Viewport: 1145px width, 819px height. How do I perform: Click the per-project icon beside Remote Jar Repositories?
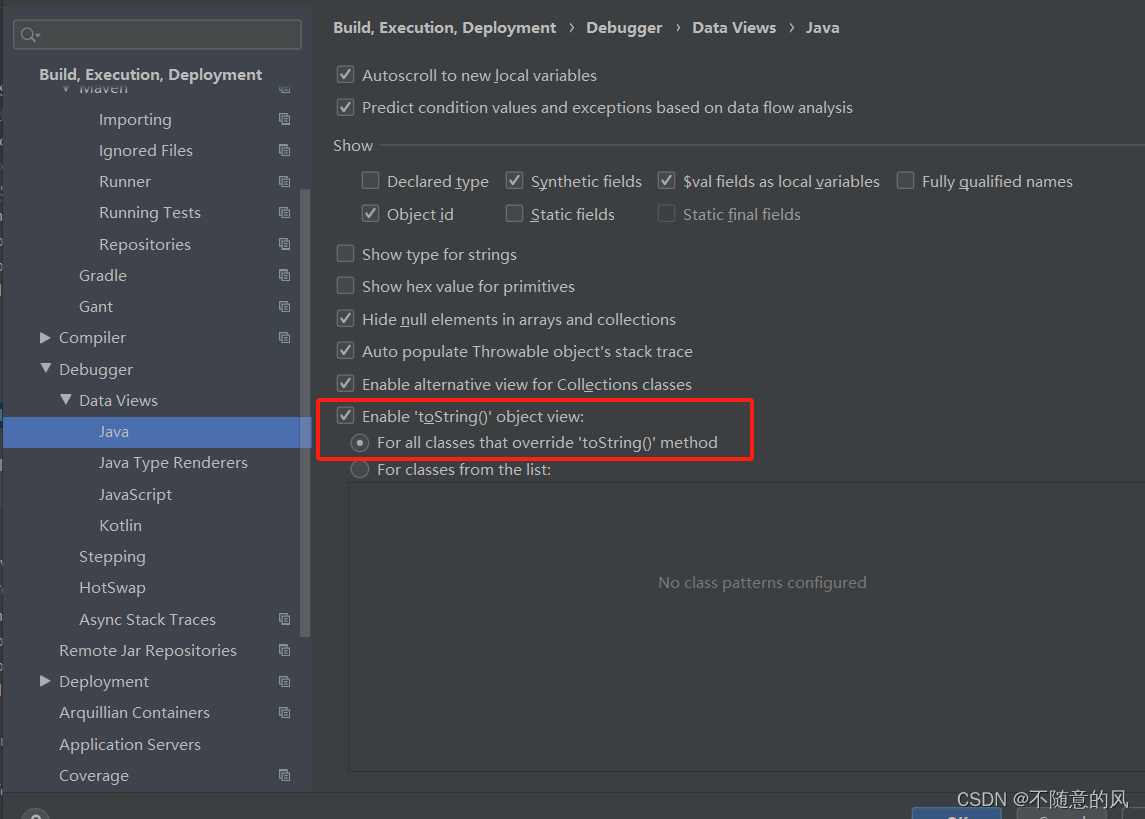tap(285, 650)
